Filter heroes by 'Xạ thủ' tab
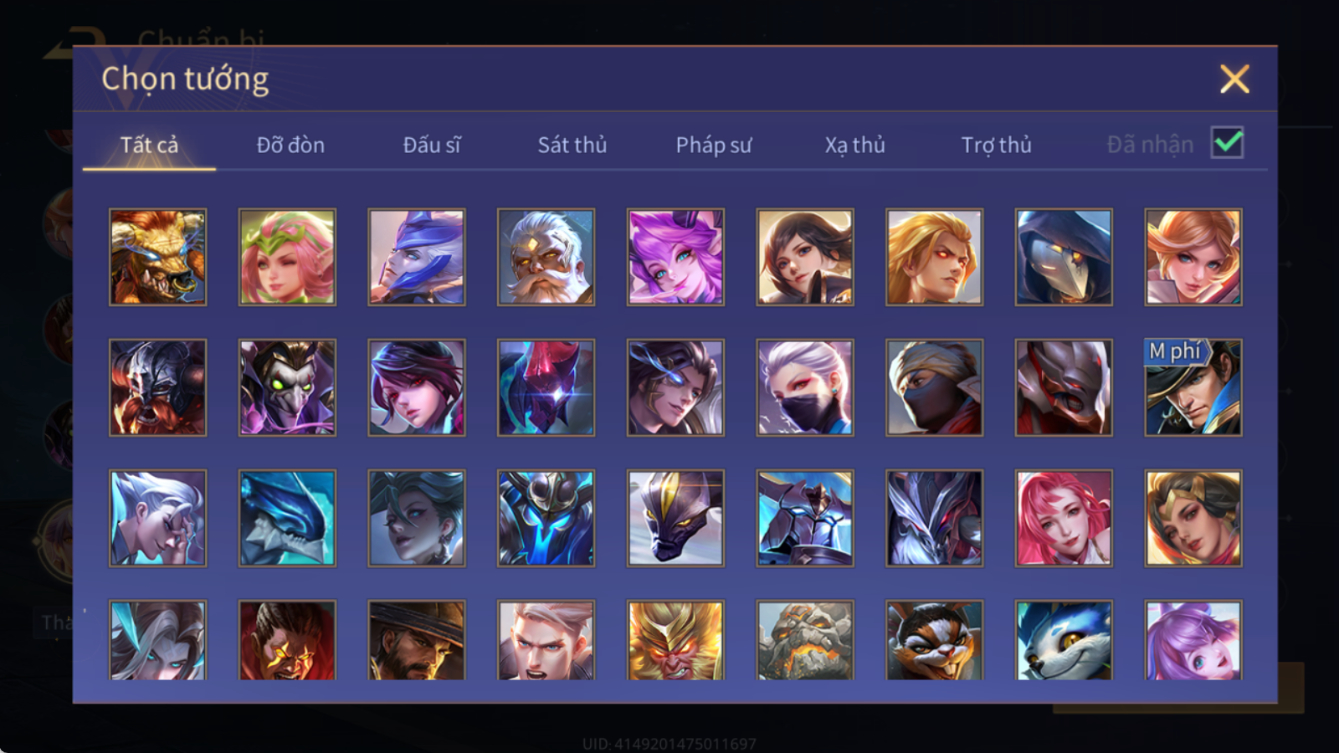Image resolution: width=1339 pixels, height=753 pixels. click(x=855, y=145)
